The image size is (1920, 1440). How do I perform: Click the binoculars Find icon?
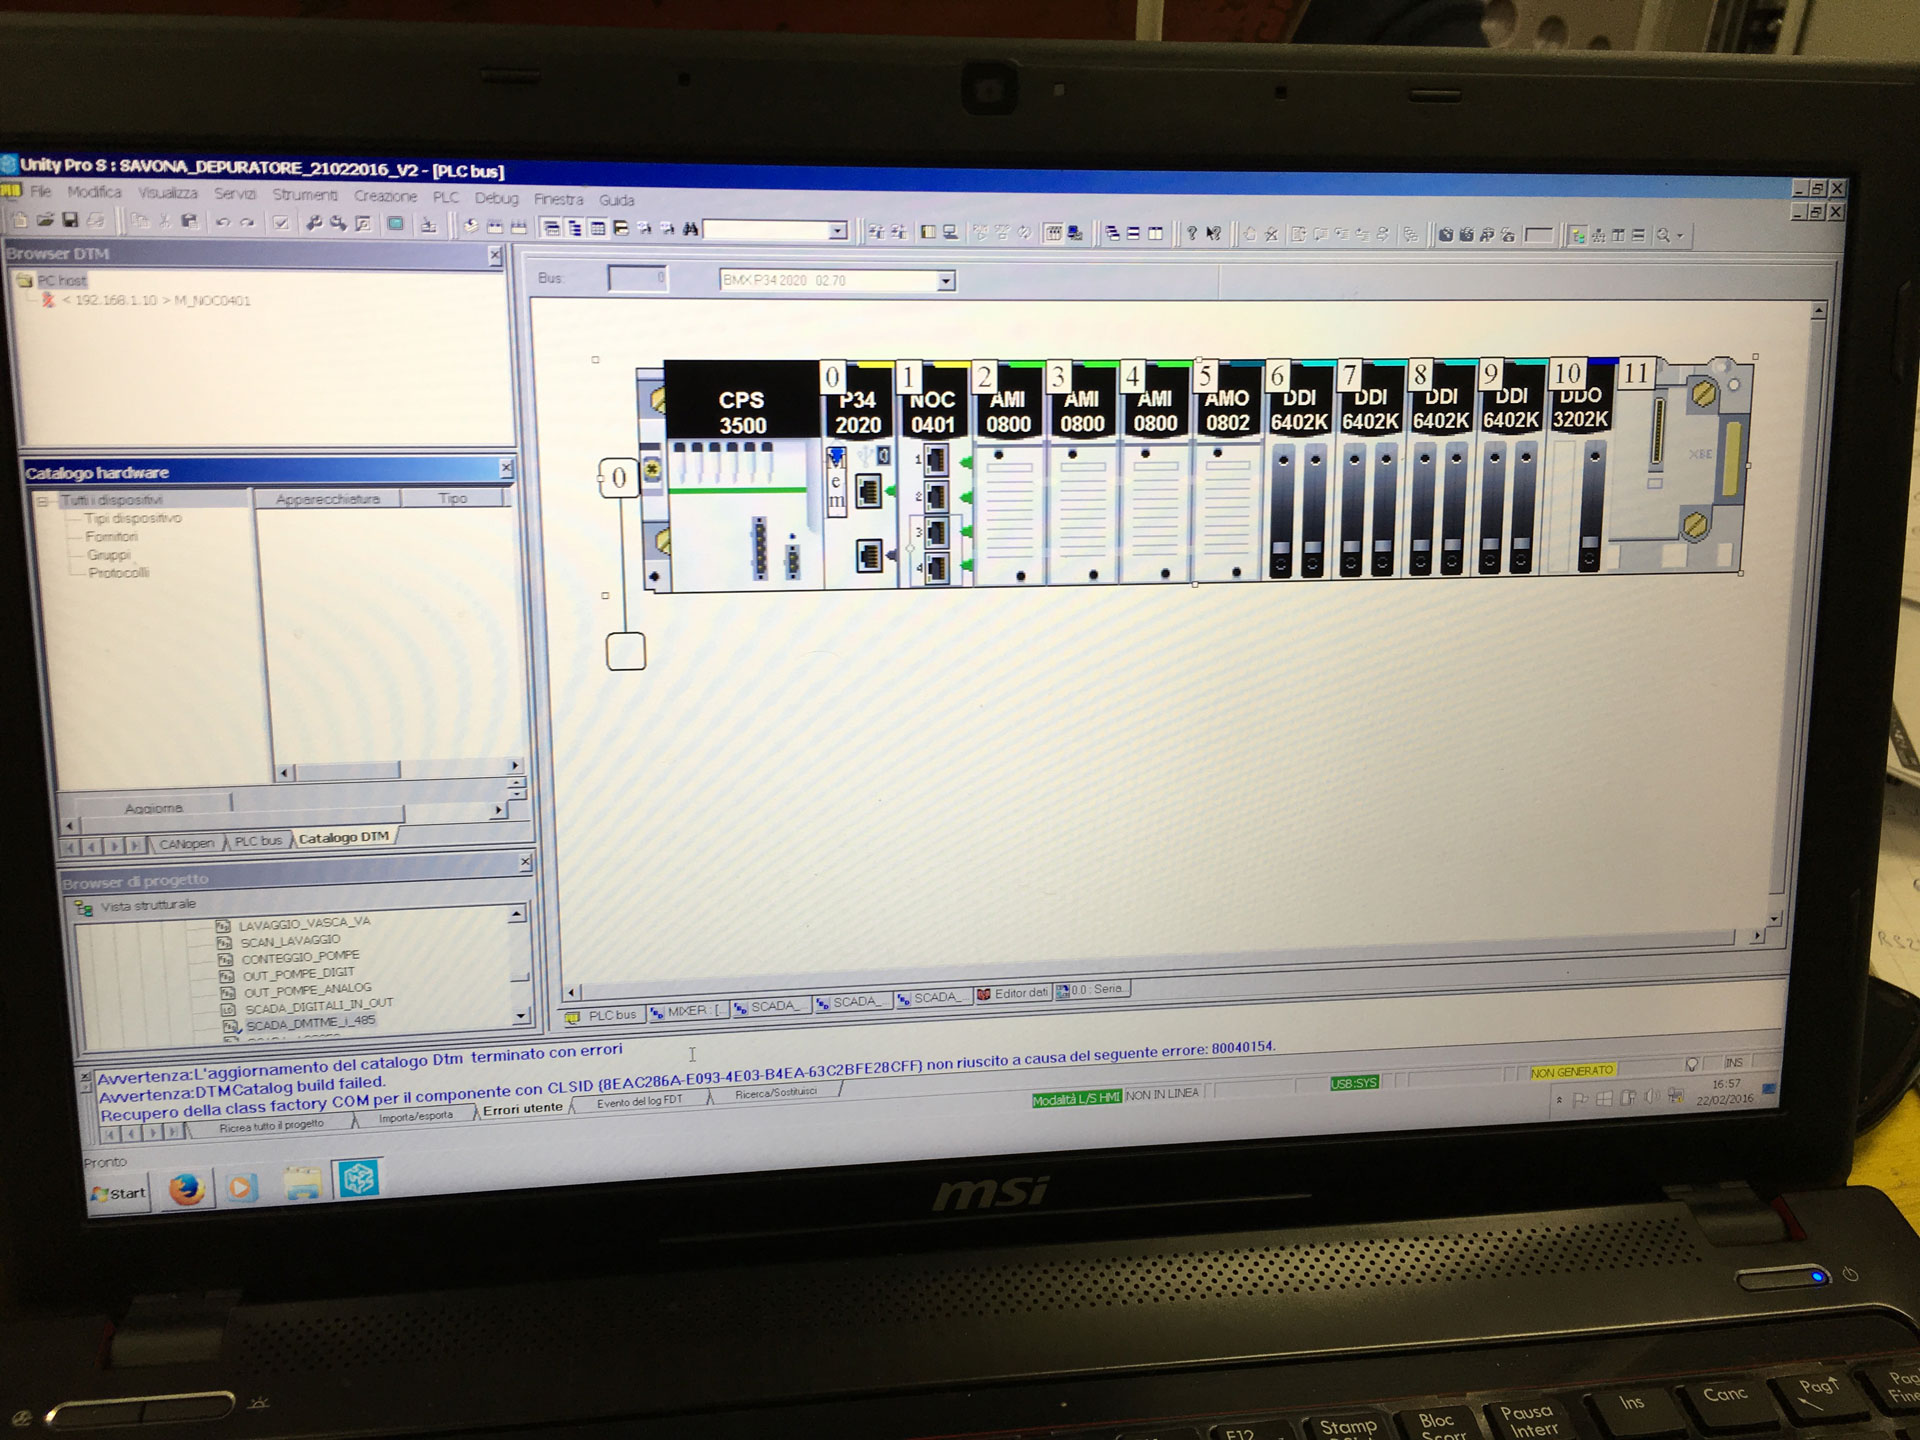pyautogui.click(x=690, y=229)
